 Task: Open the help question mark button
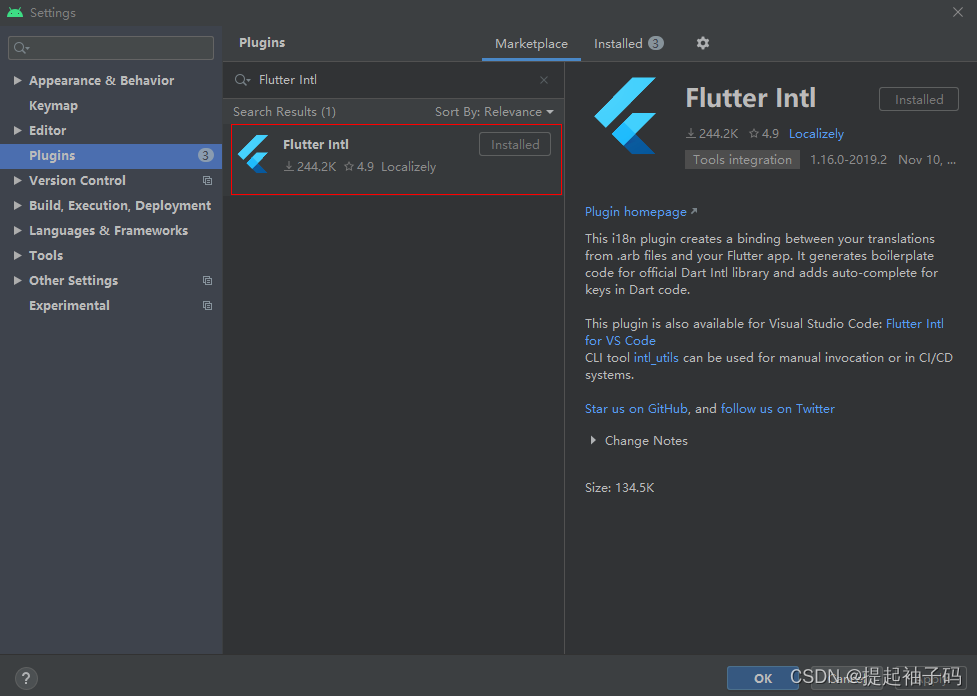(x=26, y=678)
